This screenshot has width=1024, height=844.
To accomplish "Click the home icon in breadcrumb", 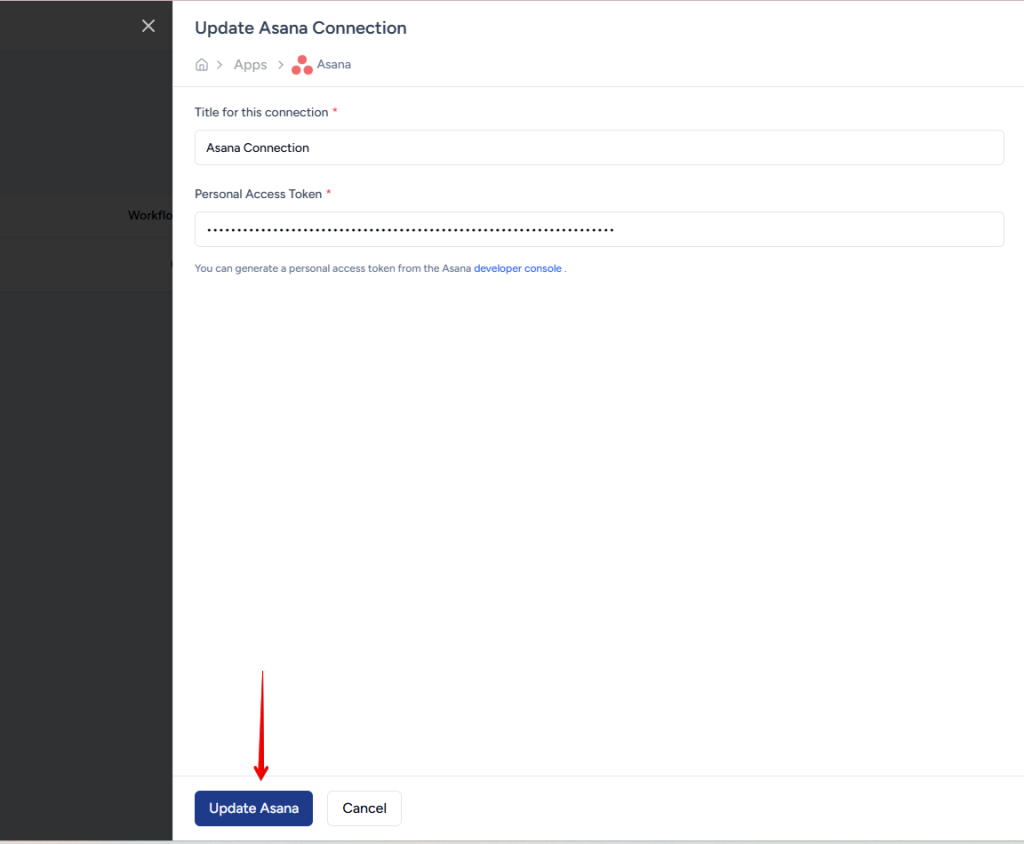I will point(202,65).
